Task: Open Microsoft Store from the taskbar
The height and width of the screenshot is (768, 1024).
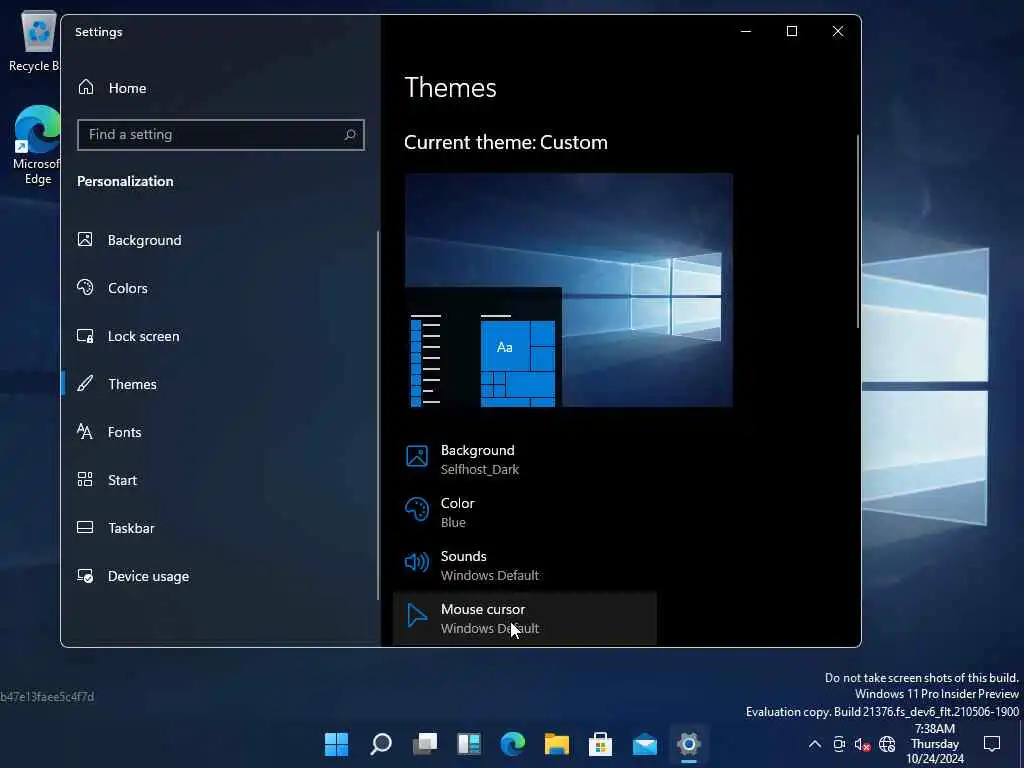Action: pyautogui.click(x=600, y=744)
